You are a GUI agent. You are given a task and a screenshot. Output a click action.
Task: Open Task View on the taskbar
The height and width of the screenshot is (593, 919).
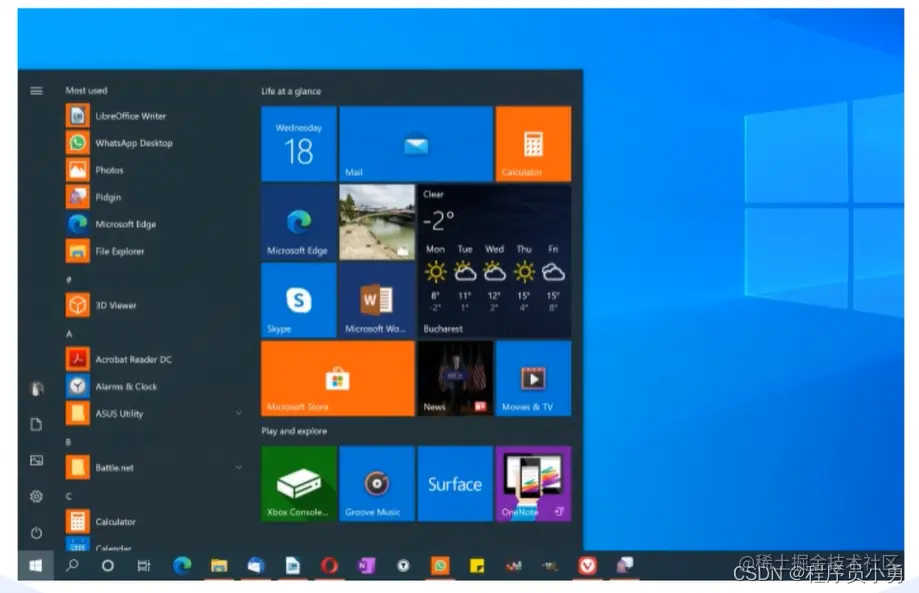(144, 565)
